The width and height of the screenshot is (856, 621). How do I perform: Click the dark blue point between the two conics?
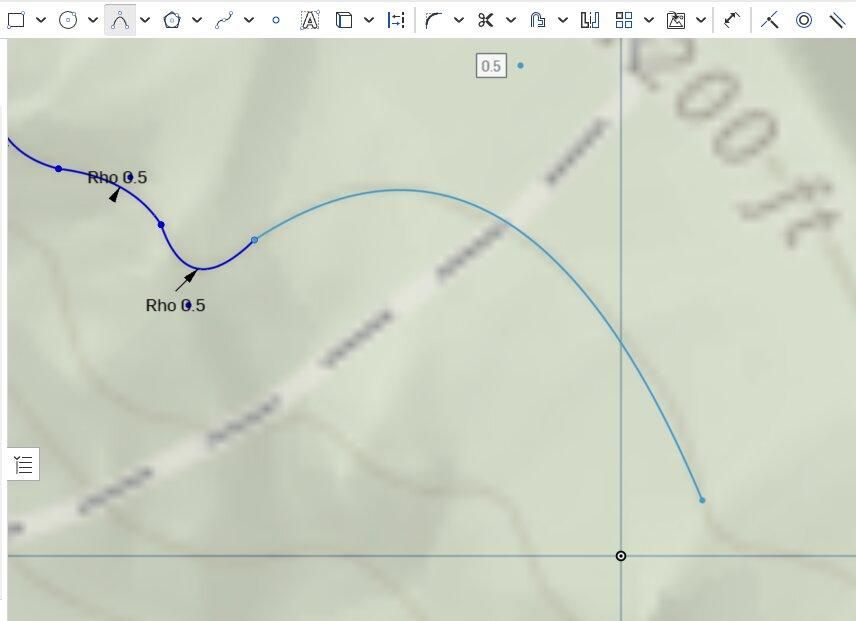tap(160, 224)
